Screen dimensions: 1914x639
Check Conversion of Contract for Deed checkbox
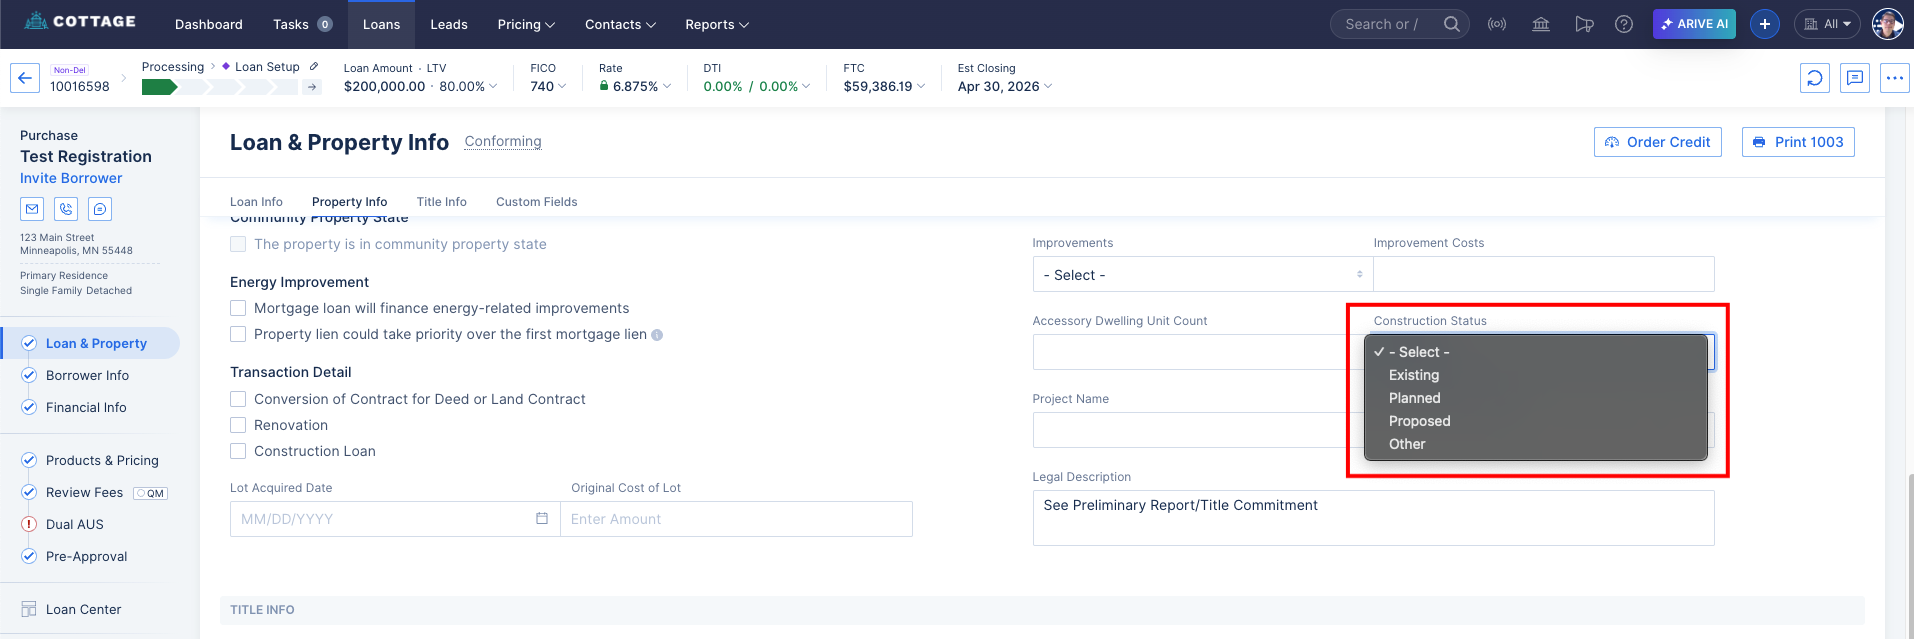[238, 399]
